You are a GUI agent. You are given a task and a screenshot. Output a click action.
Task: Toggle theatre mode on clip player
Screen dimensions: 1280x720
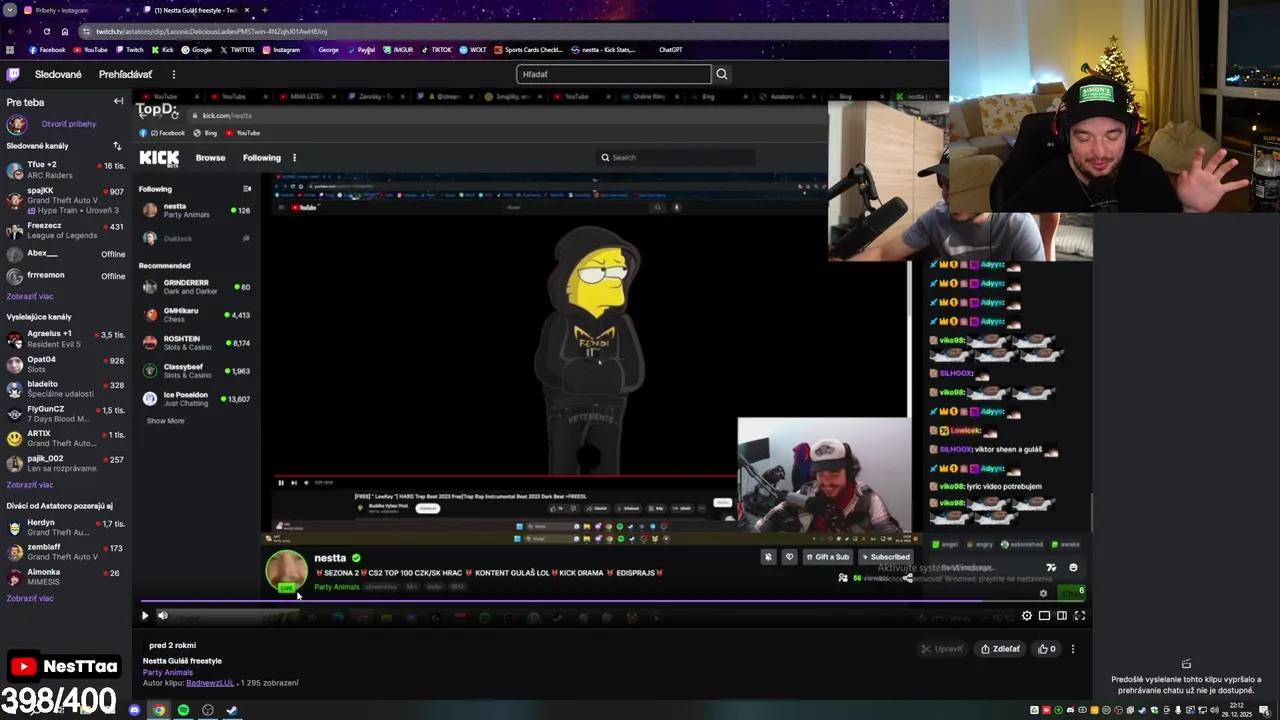[1062, 616]
